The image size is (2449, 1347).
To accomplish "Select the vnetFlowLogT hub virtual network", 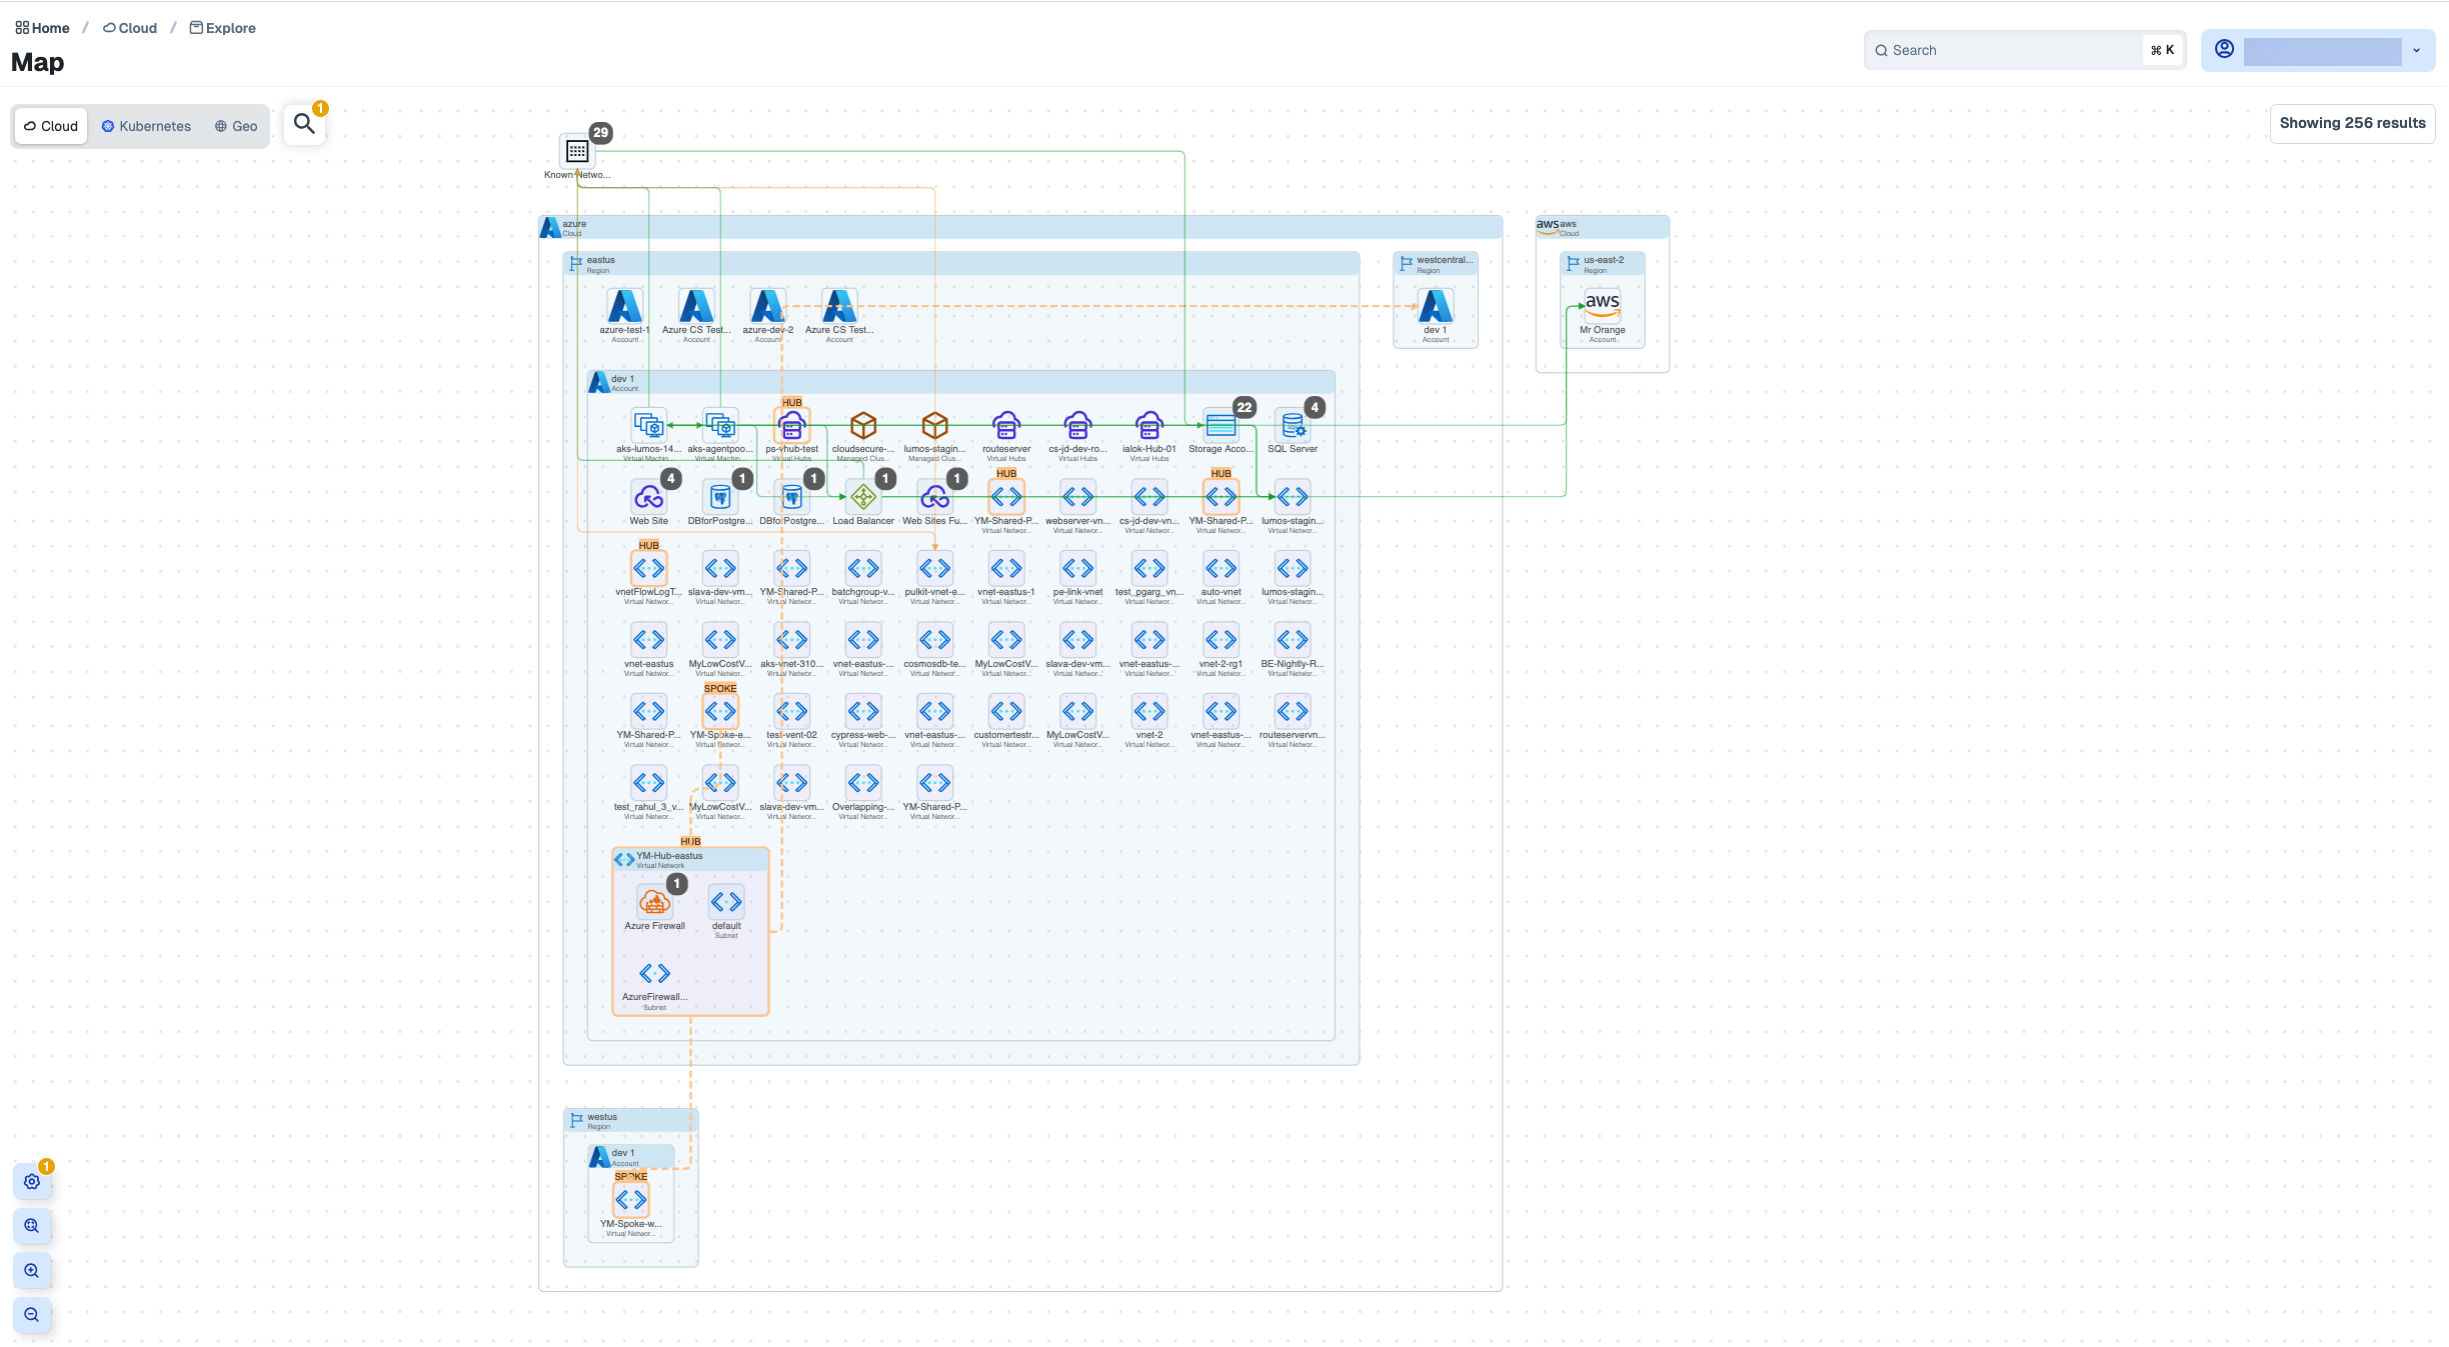I will (x=649, y=568).
